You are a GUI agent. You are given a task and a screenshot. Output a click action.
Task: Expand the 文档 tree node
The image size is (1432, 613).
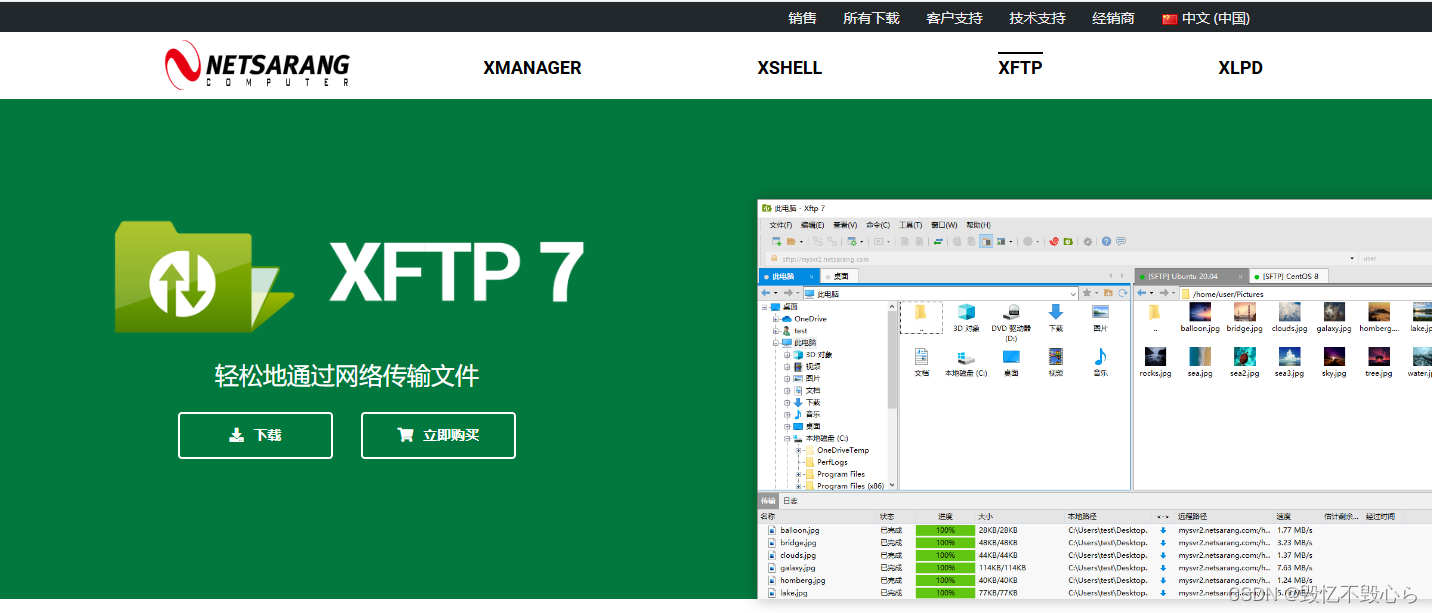787,391
